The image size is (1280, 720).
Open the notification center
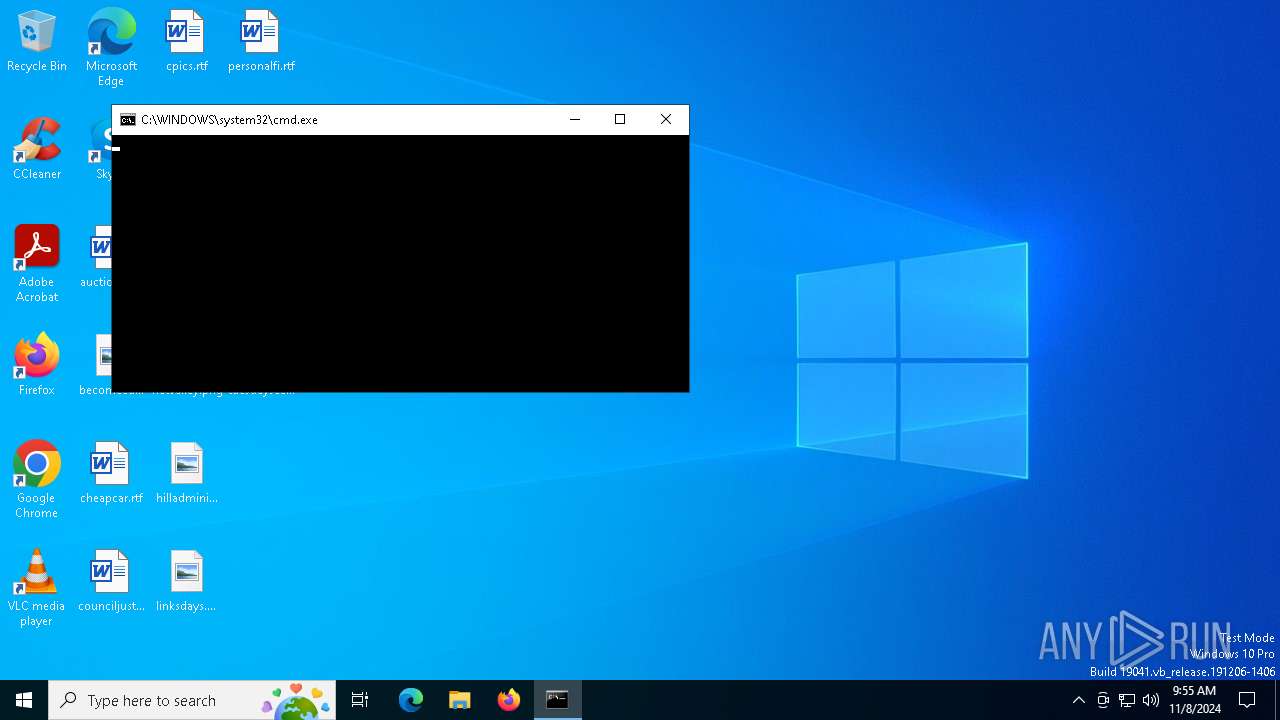[x=1247, y=700]
